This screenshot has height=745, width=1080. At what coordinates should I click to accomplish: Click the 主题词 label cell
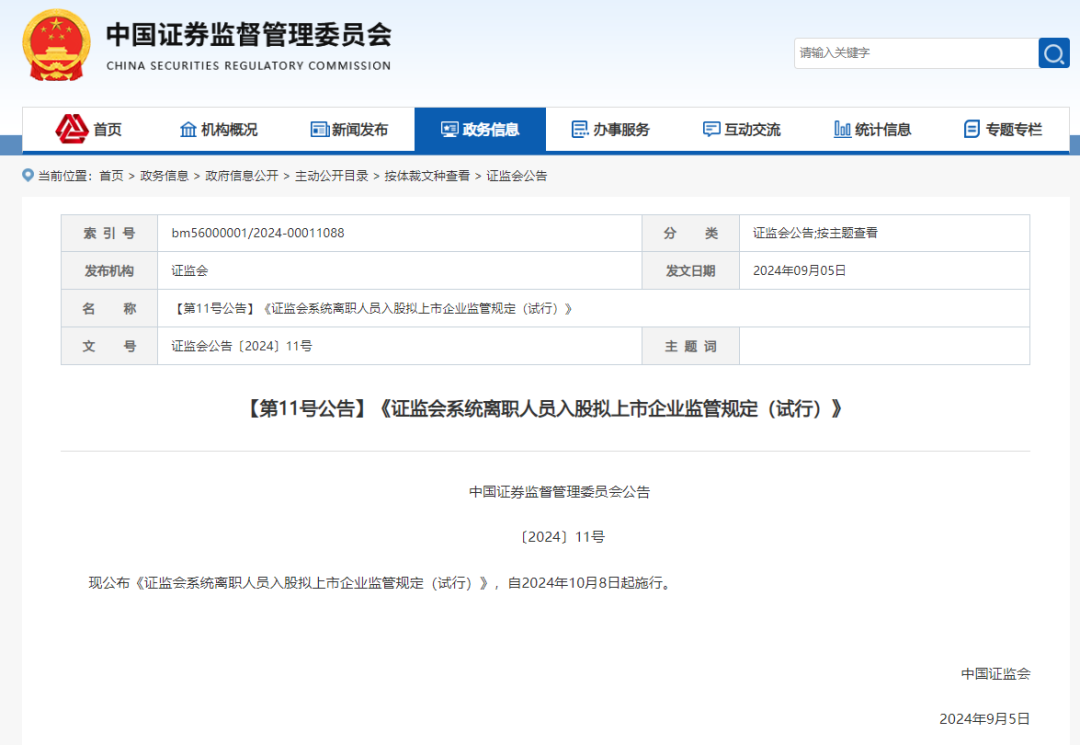coord(691,346)
